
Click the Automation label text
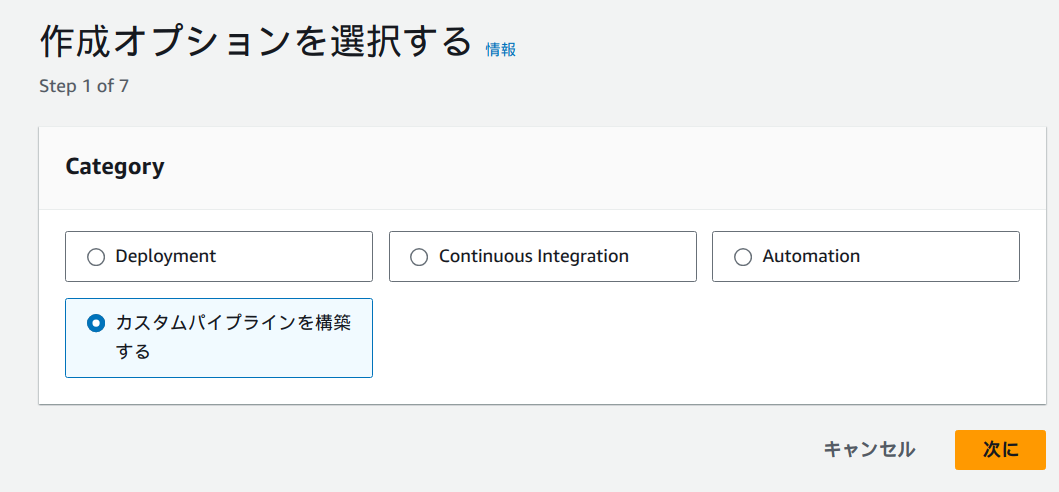pyautogui.click(x=811, y=256)
